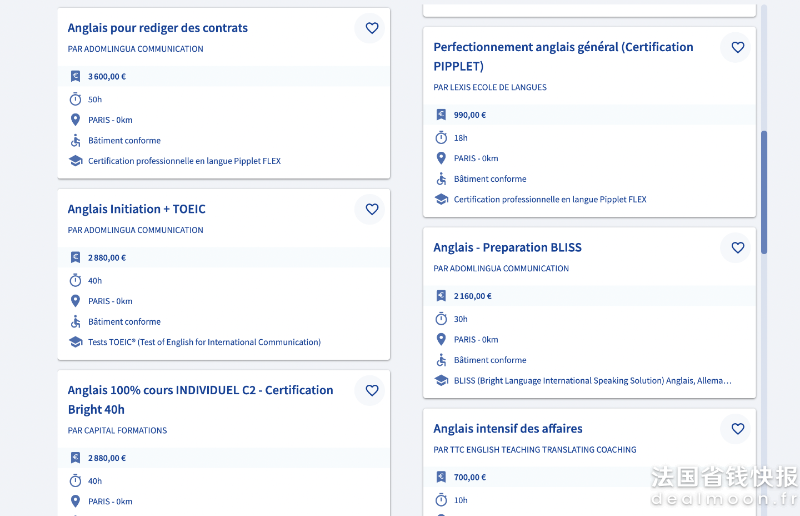Favorite the Anglais Initiation + TOEIC course
800x516 pixels.
click(372, 209)
